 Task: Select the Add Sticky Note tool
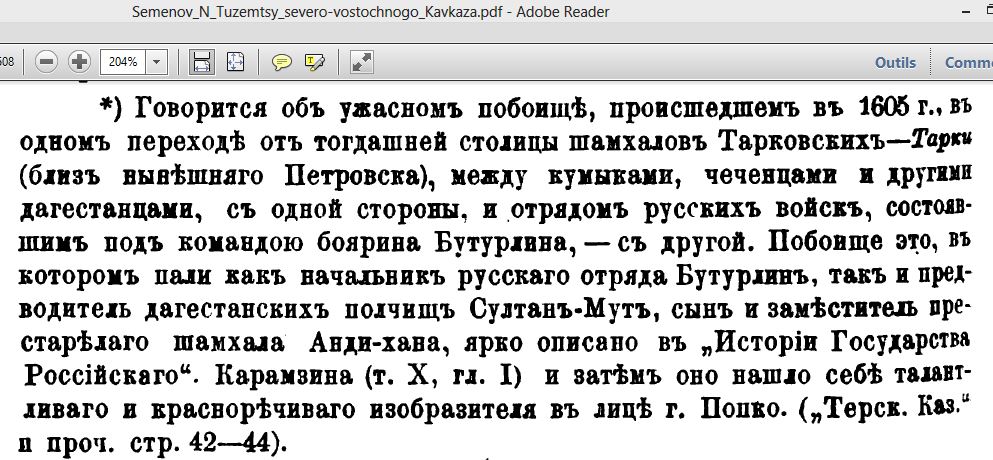[x=282, y=62]
